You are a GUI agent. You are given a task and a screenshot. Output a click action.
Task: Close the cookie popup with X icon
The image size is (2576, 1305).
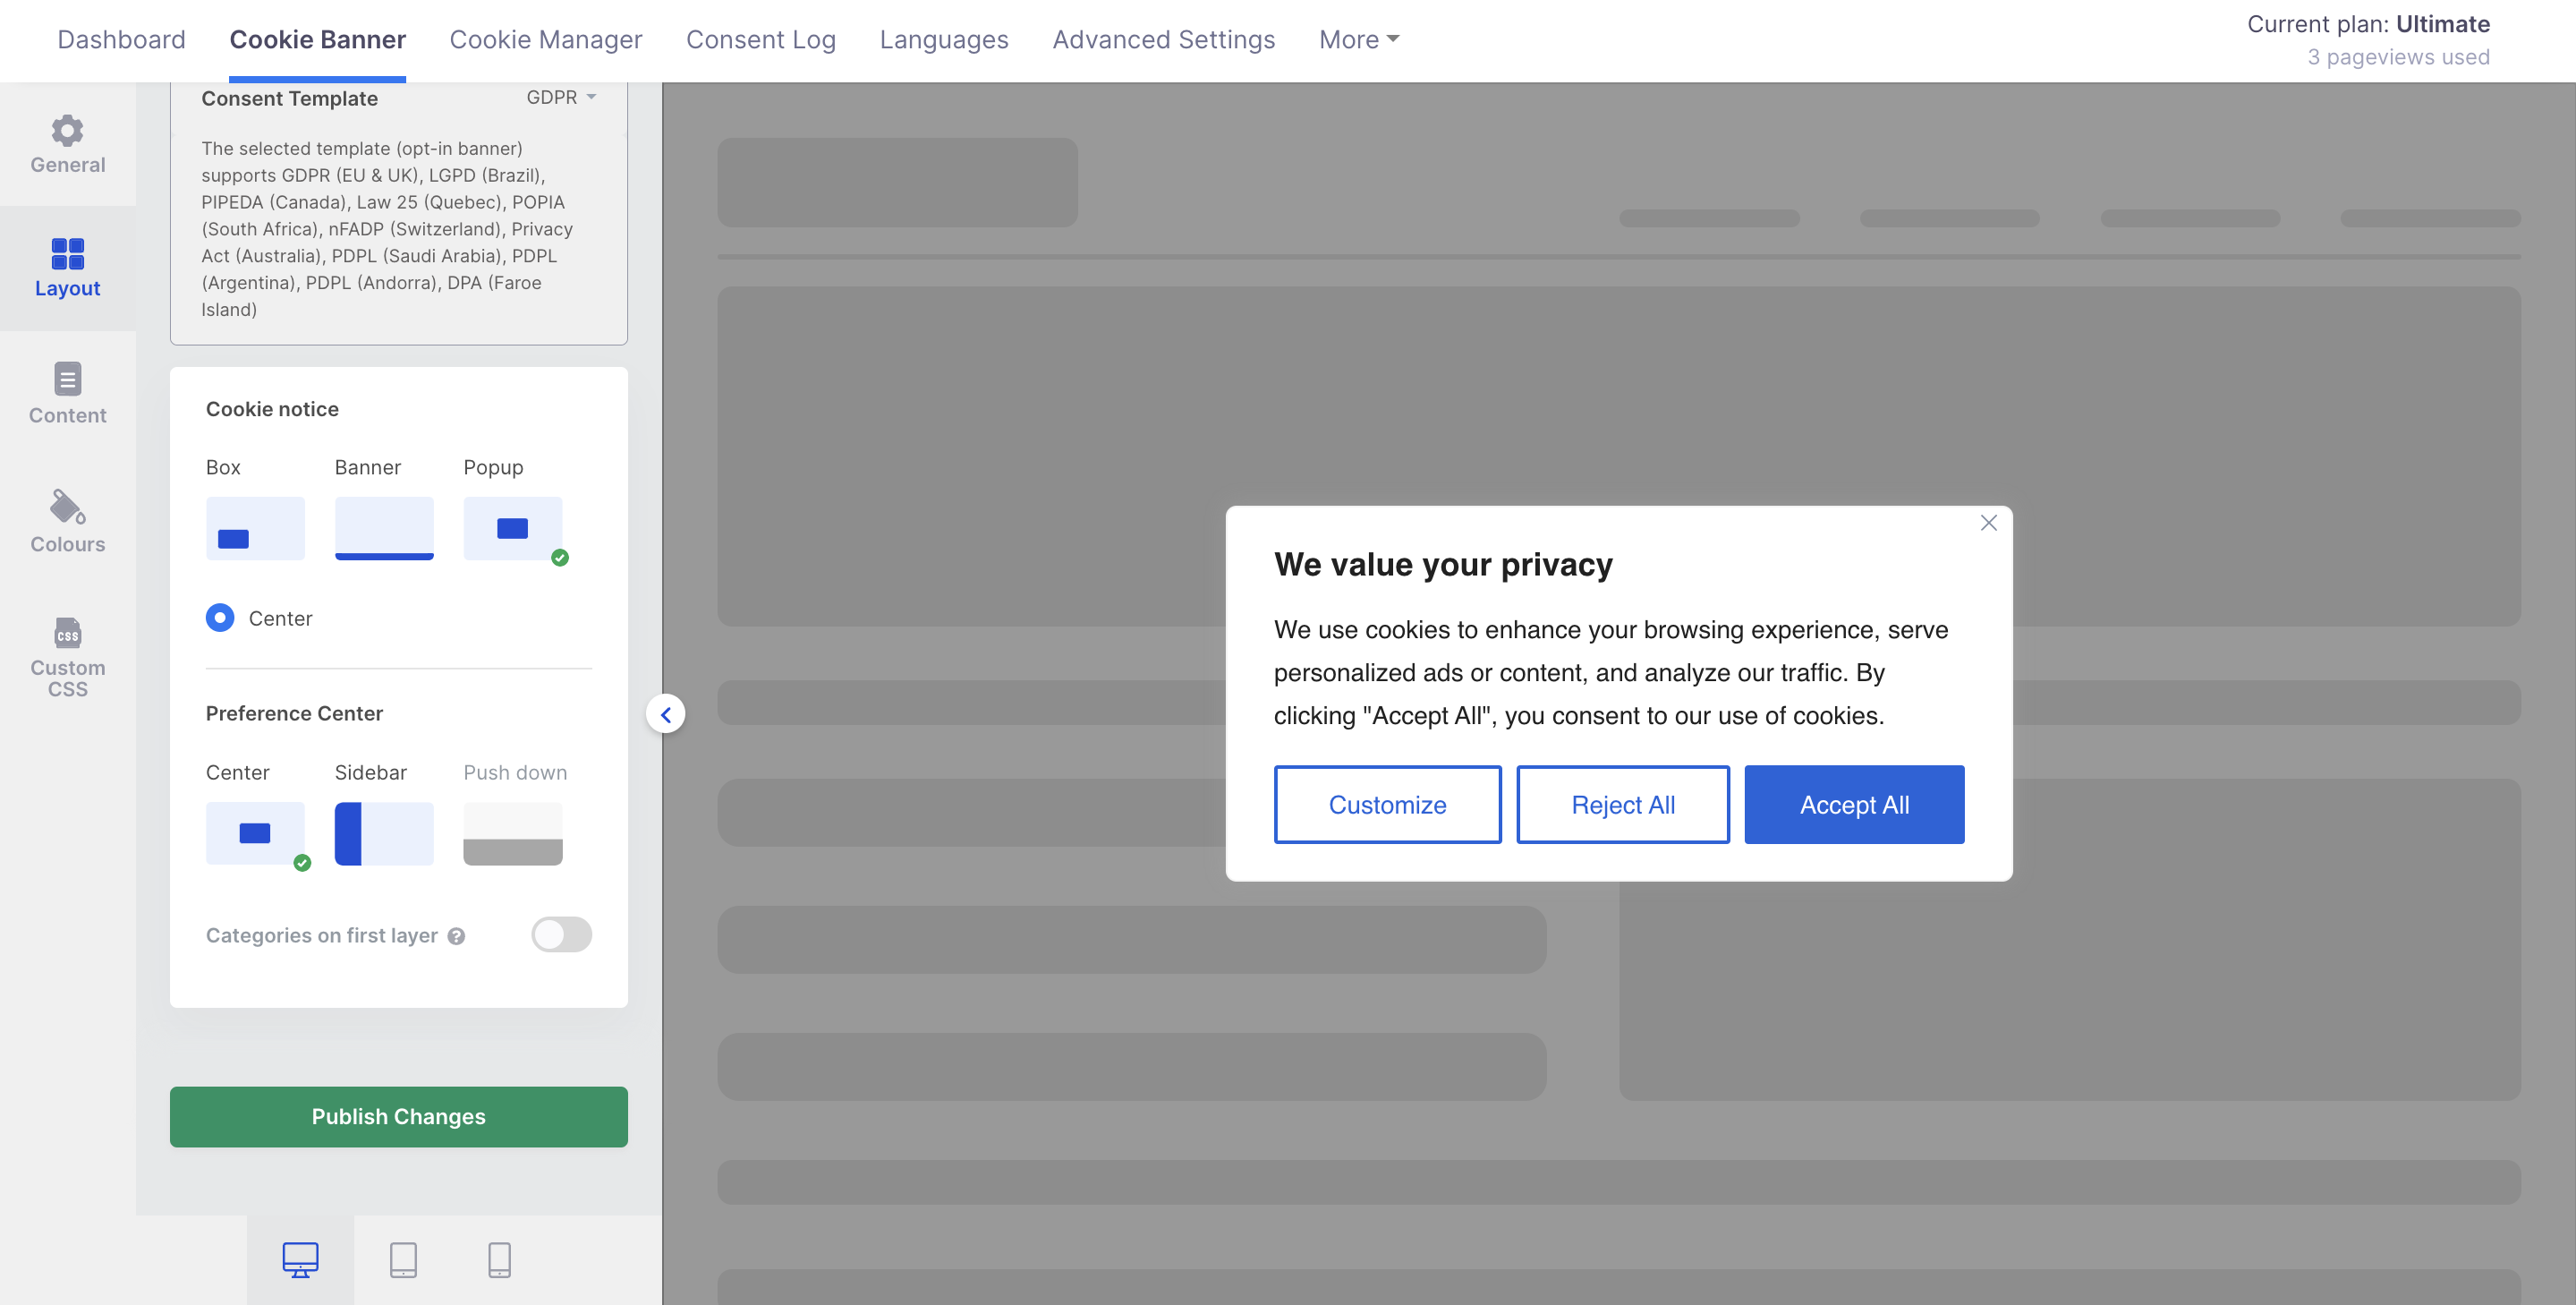tap(1988, 523)
